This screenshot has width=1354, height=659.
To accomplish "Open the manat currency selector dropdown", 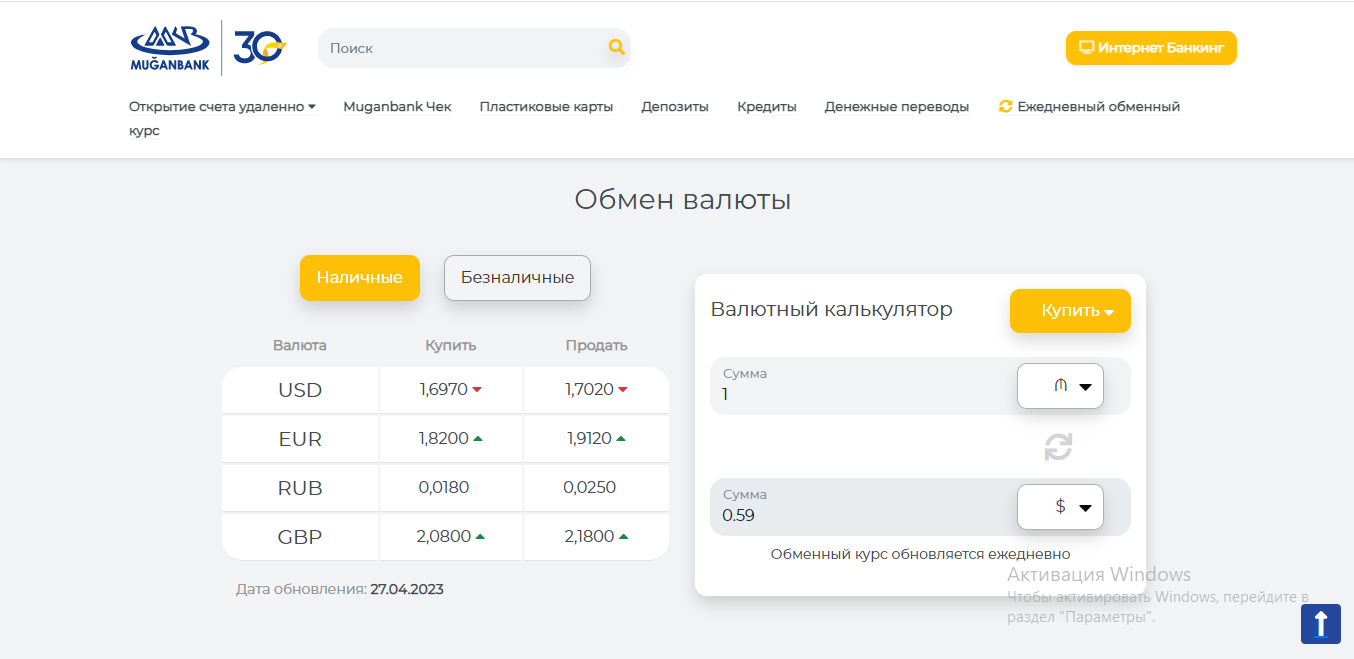I will 1060,386.
